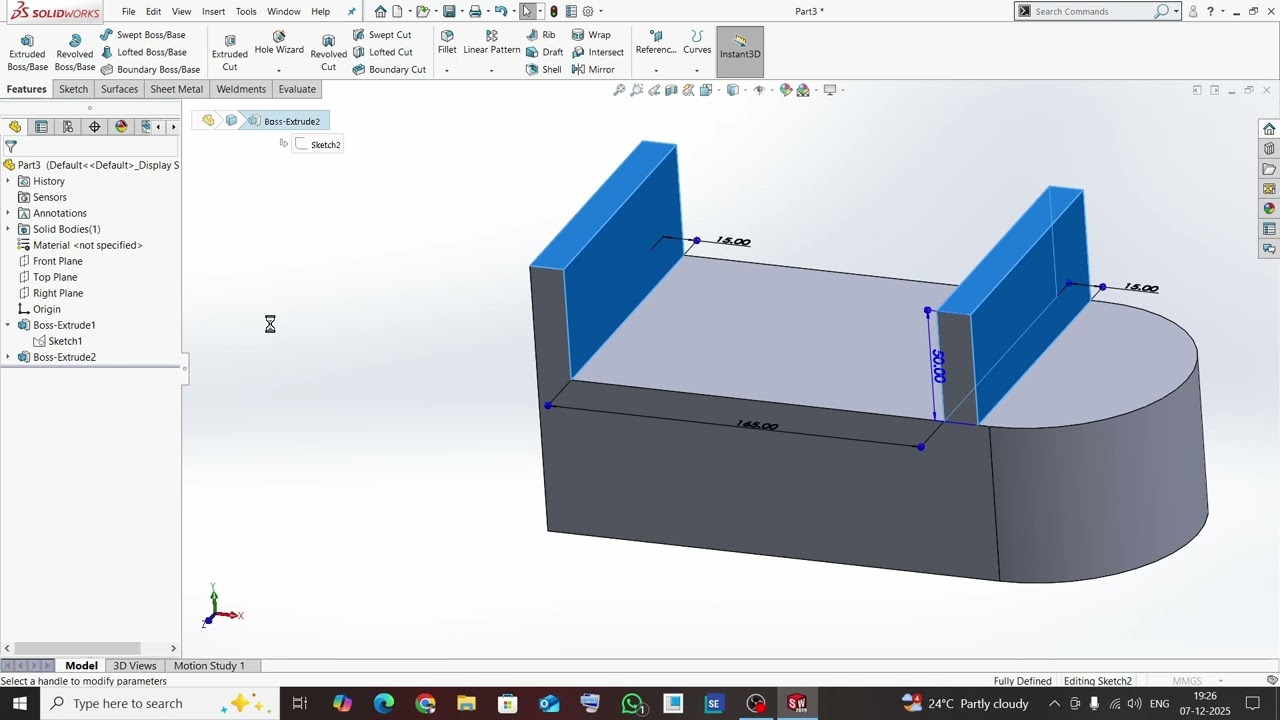Viewport: 1280px width, 720px height.
Task: Open the File menu
Action: 129,12
